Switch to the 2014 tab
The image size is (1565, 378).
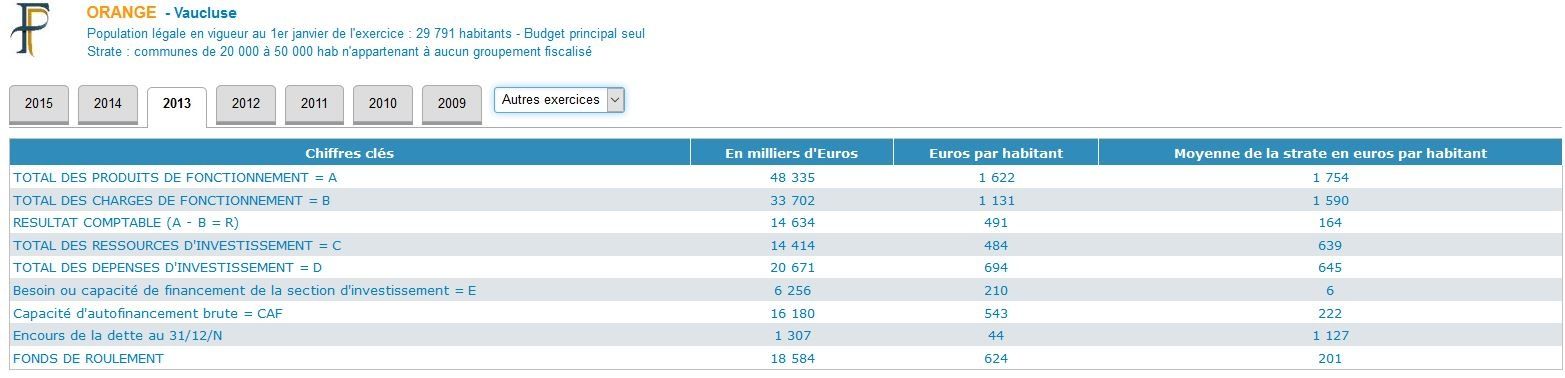pyautogui.click(x=108, y=104)
